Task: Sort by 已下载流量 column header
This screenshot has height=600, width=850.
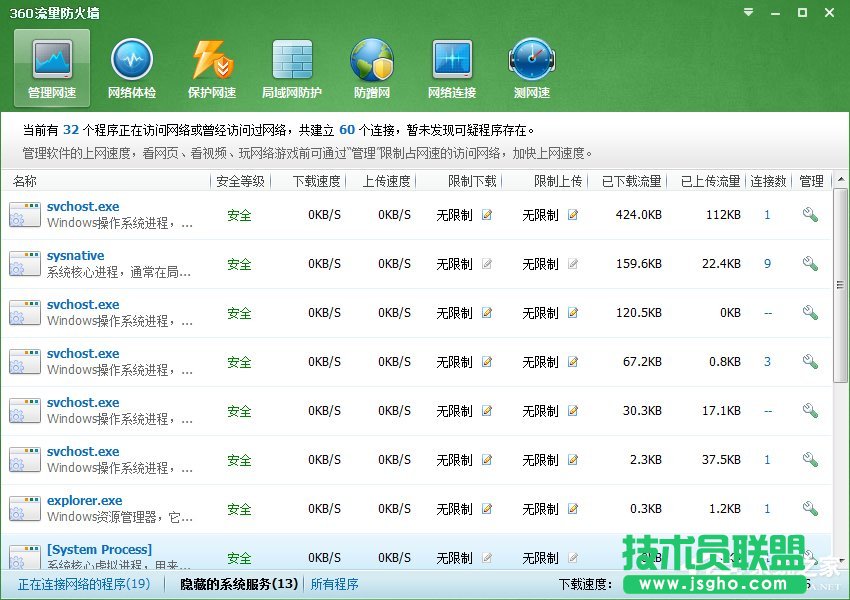Action: click(632, 181)
